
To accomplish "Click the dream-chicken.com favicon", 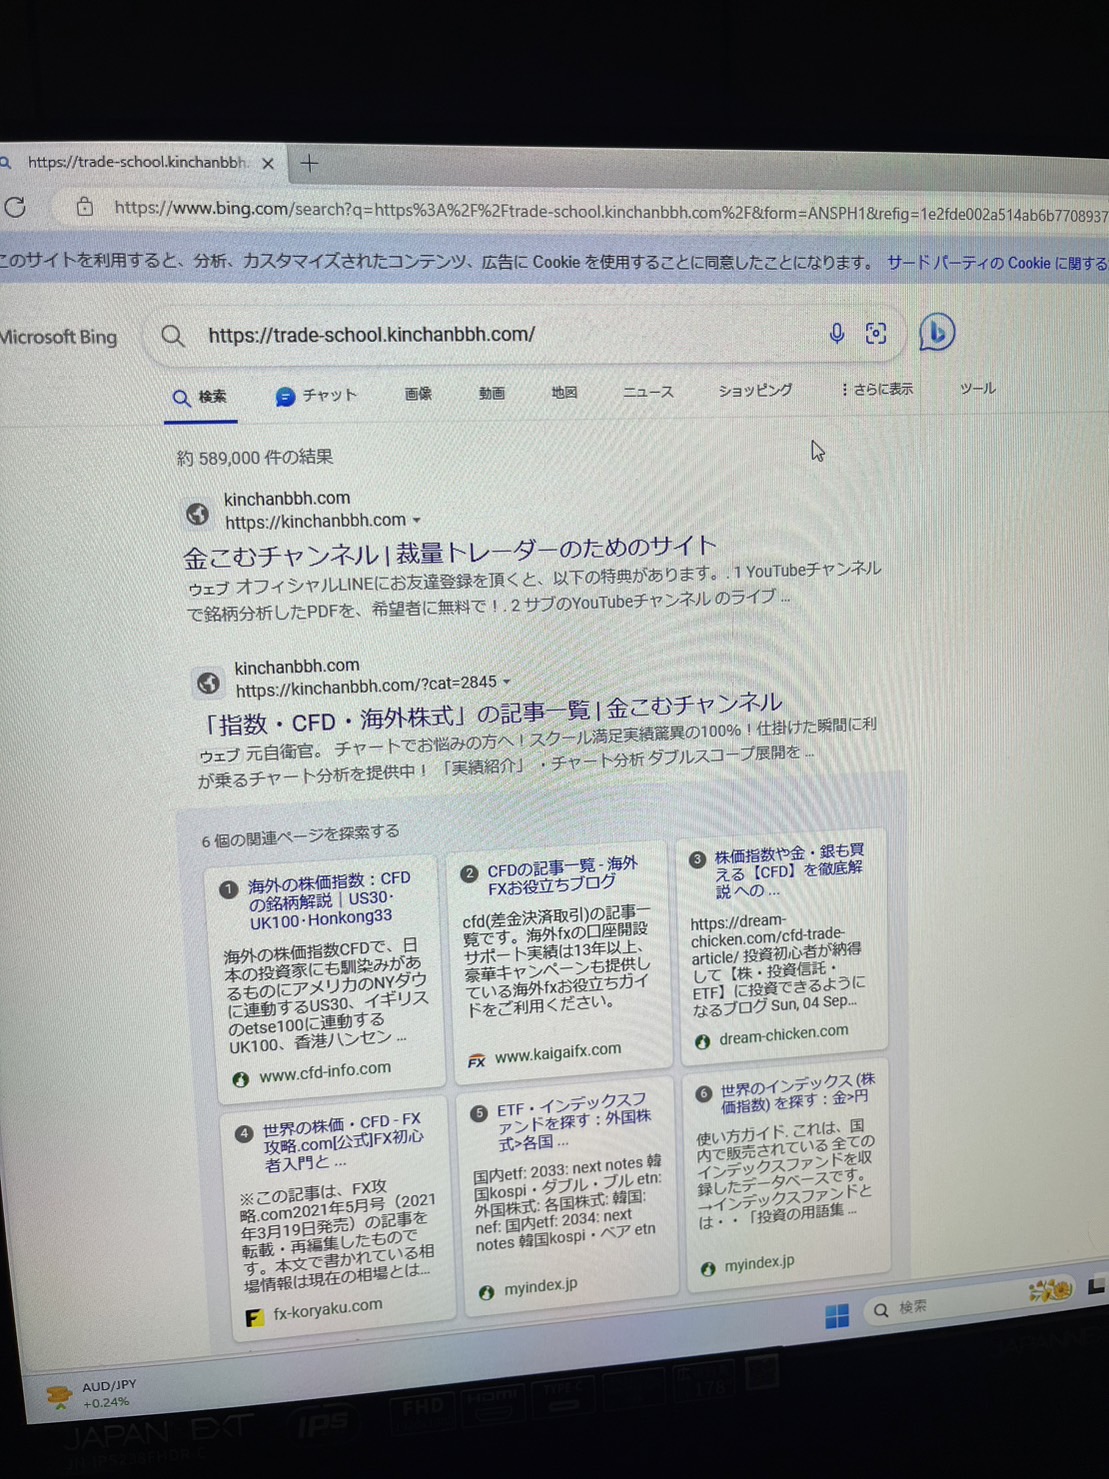I will coord(702,1041).
